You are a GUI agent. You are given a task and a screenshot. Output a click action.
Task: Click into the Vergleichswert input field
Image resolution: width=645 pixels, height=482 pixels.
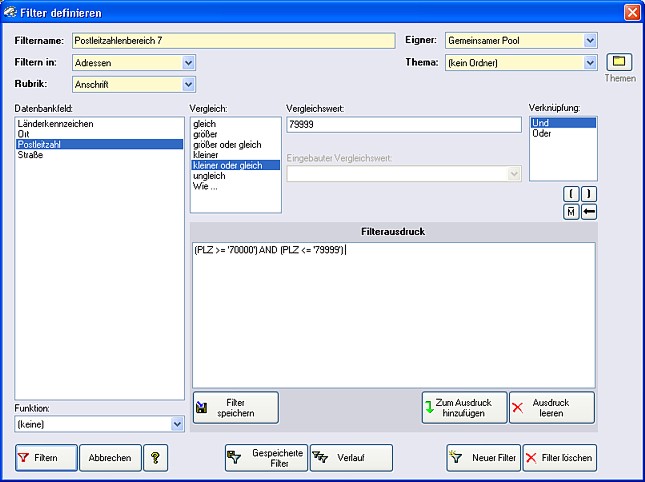point(403,125)
